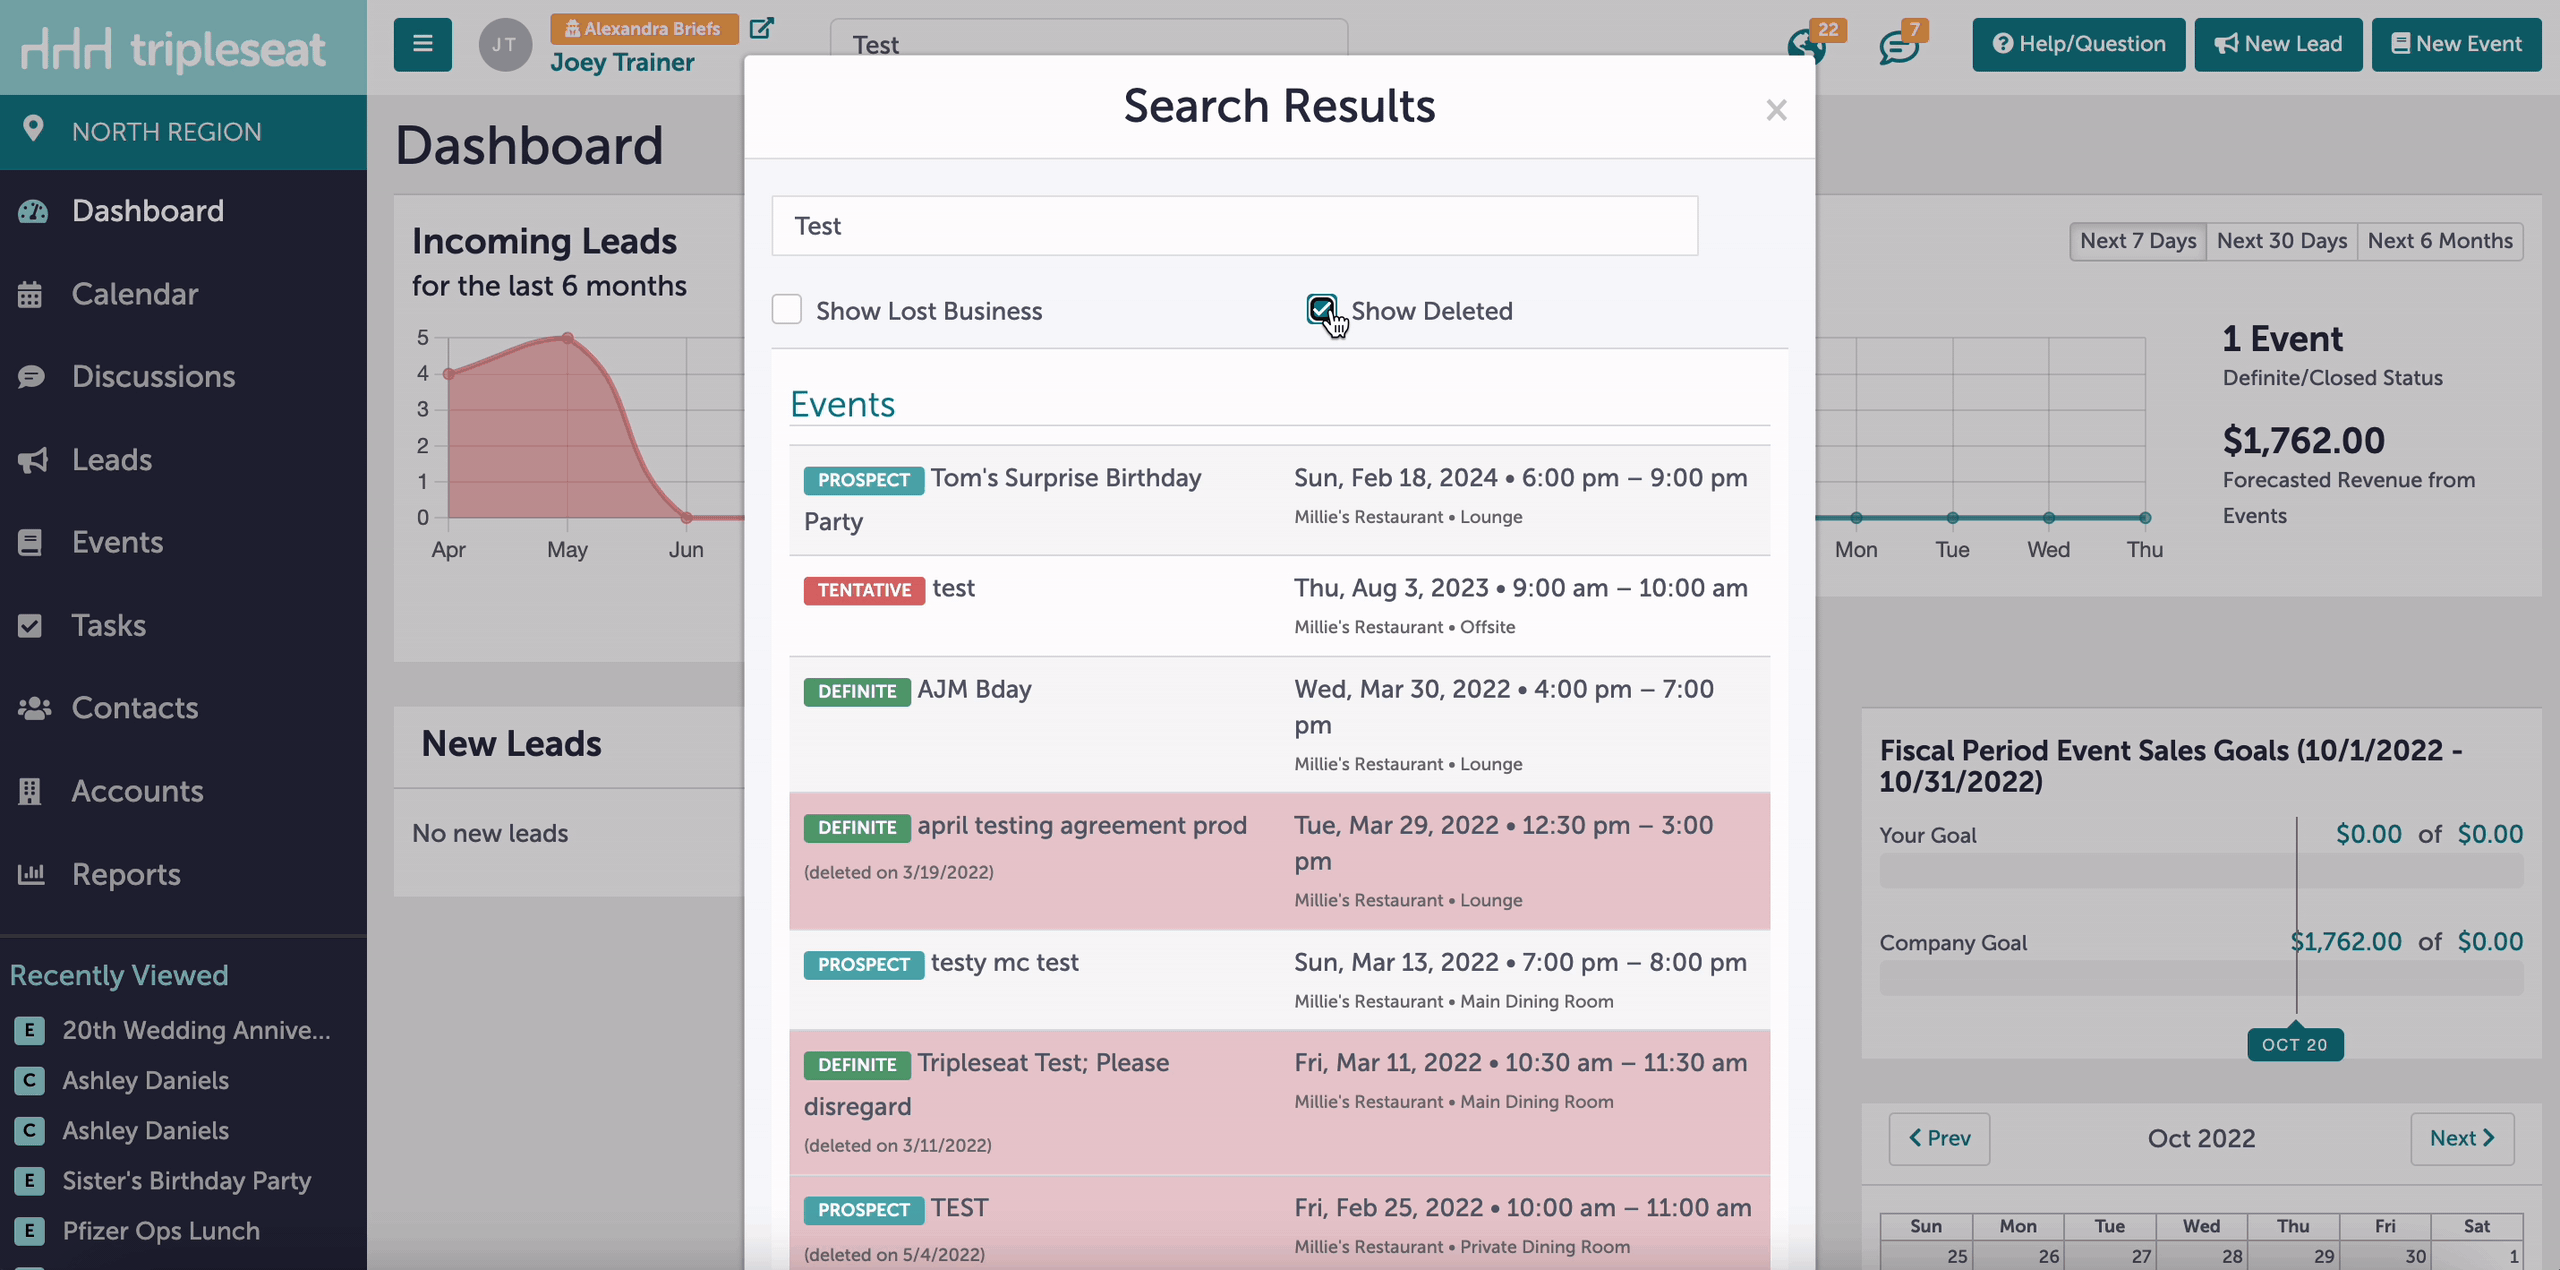
Task: Click the top header search box
Action: (x=1088, y=38)
